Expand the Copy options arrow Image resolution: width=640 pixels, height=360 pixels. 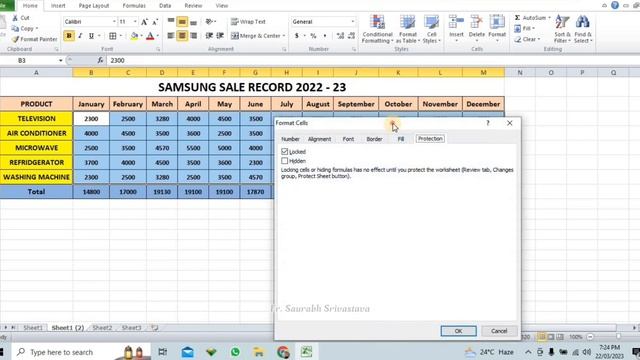point(37,29)
